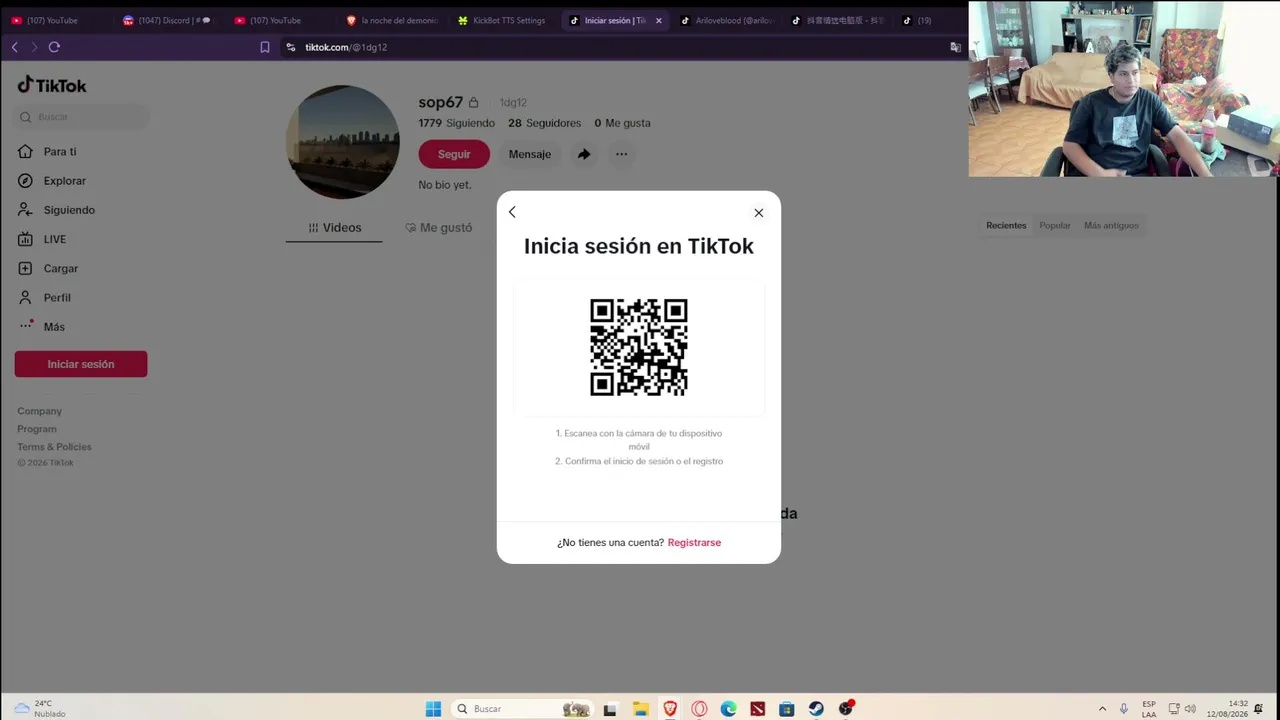The height and width of the screenshot is (720, 1280).
Task: Switch to the la noche del demonio tab
Action: coord(392,20)
